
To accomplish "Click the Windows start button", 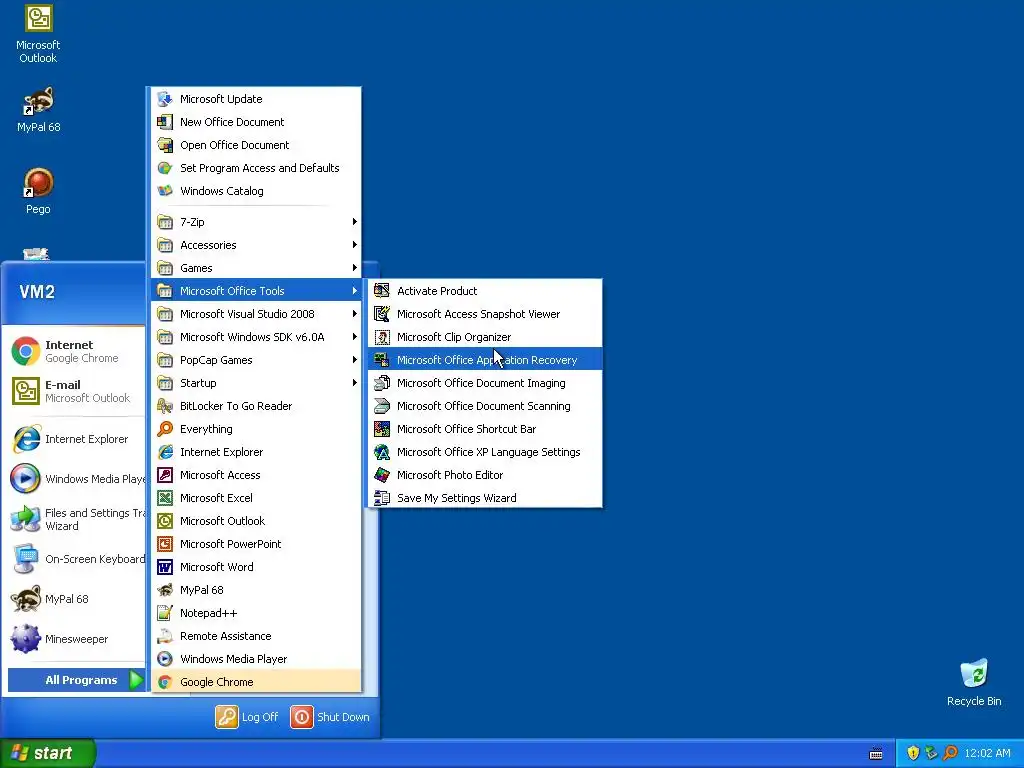I will click(x=48, y=753).
